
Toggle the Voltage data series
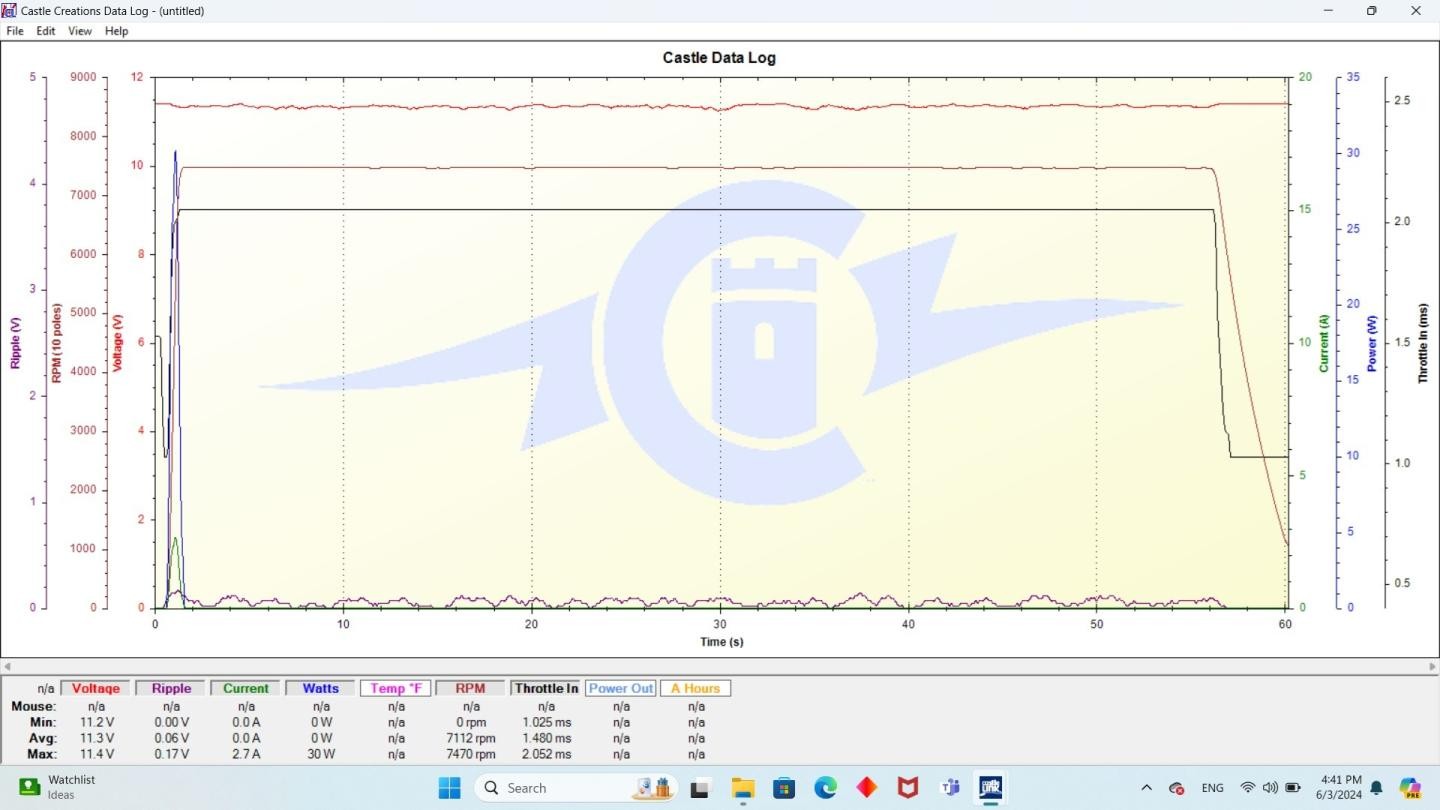pyautogui.click(x=96, y=688)
